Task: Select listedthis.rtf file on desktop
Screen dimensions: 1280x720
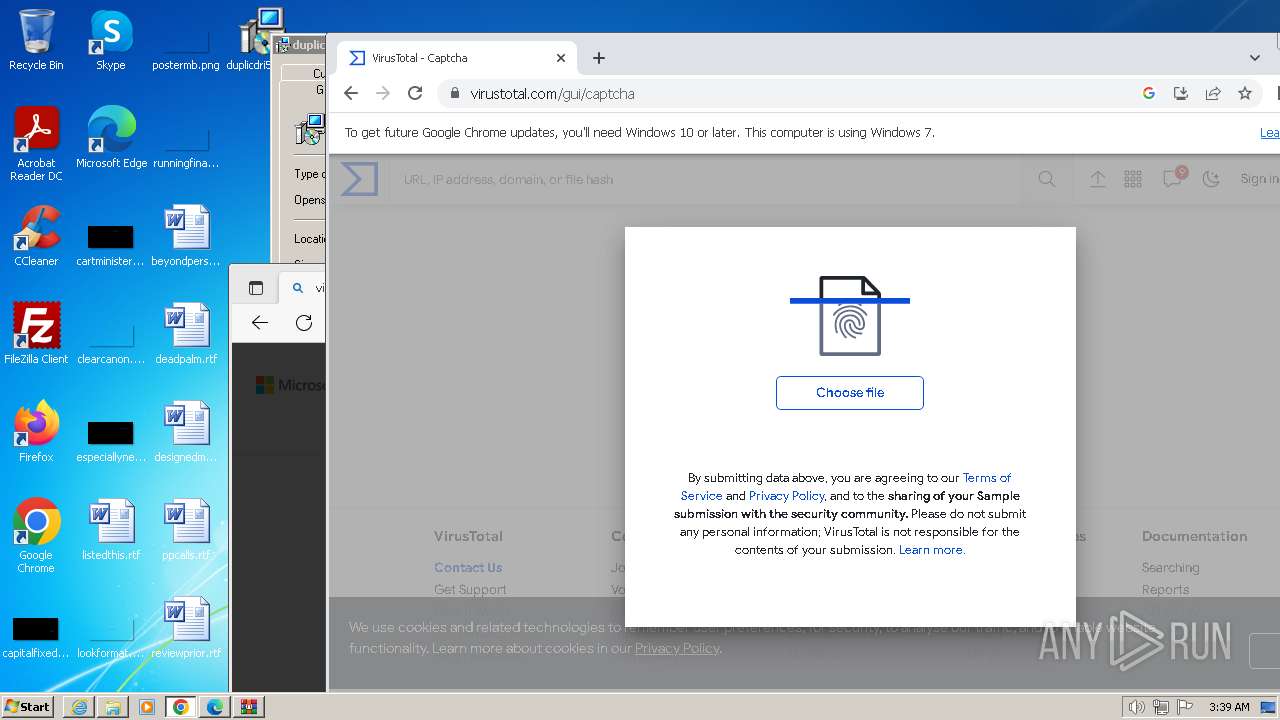Action: click(x=111, y=530)
